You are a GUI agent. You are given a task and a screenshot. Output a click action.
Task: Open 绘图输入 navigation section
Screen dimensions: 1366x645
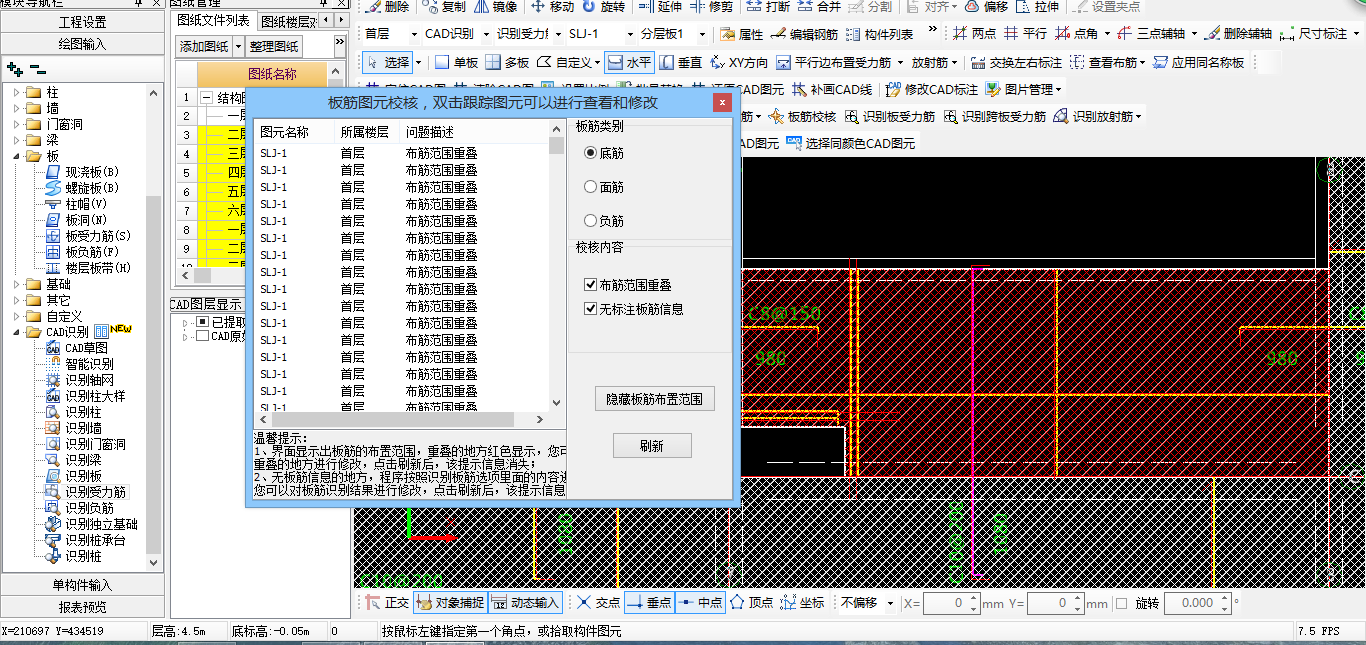coord(82,44)
